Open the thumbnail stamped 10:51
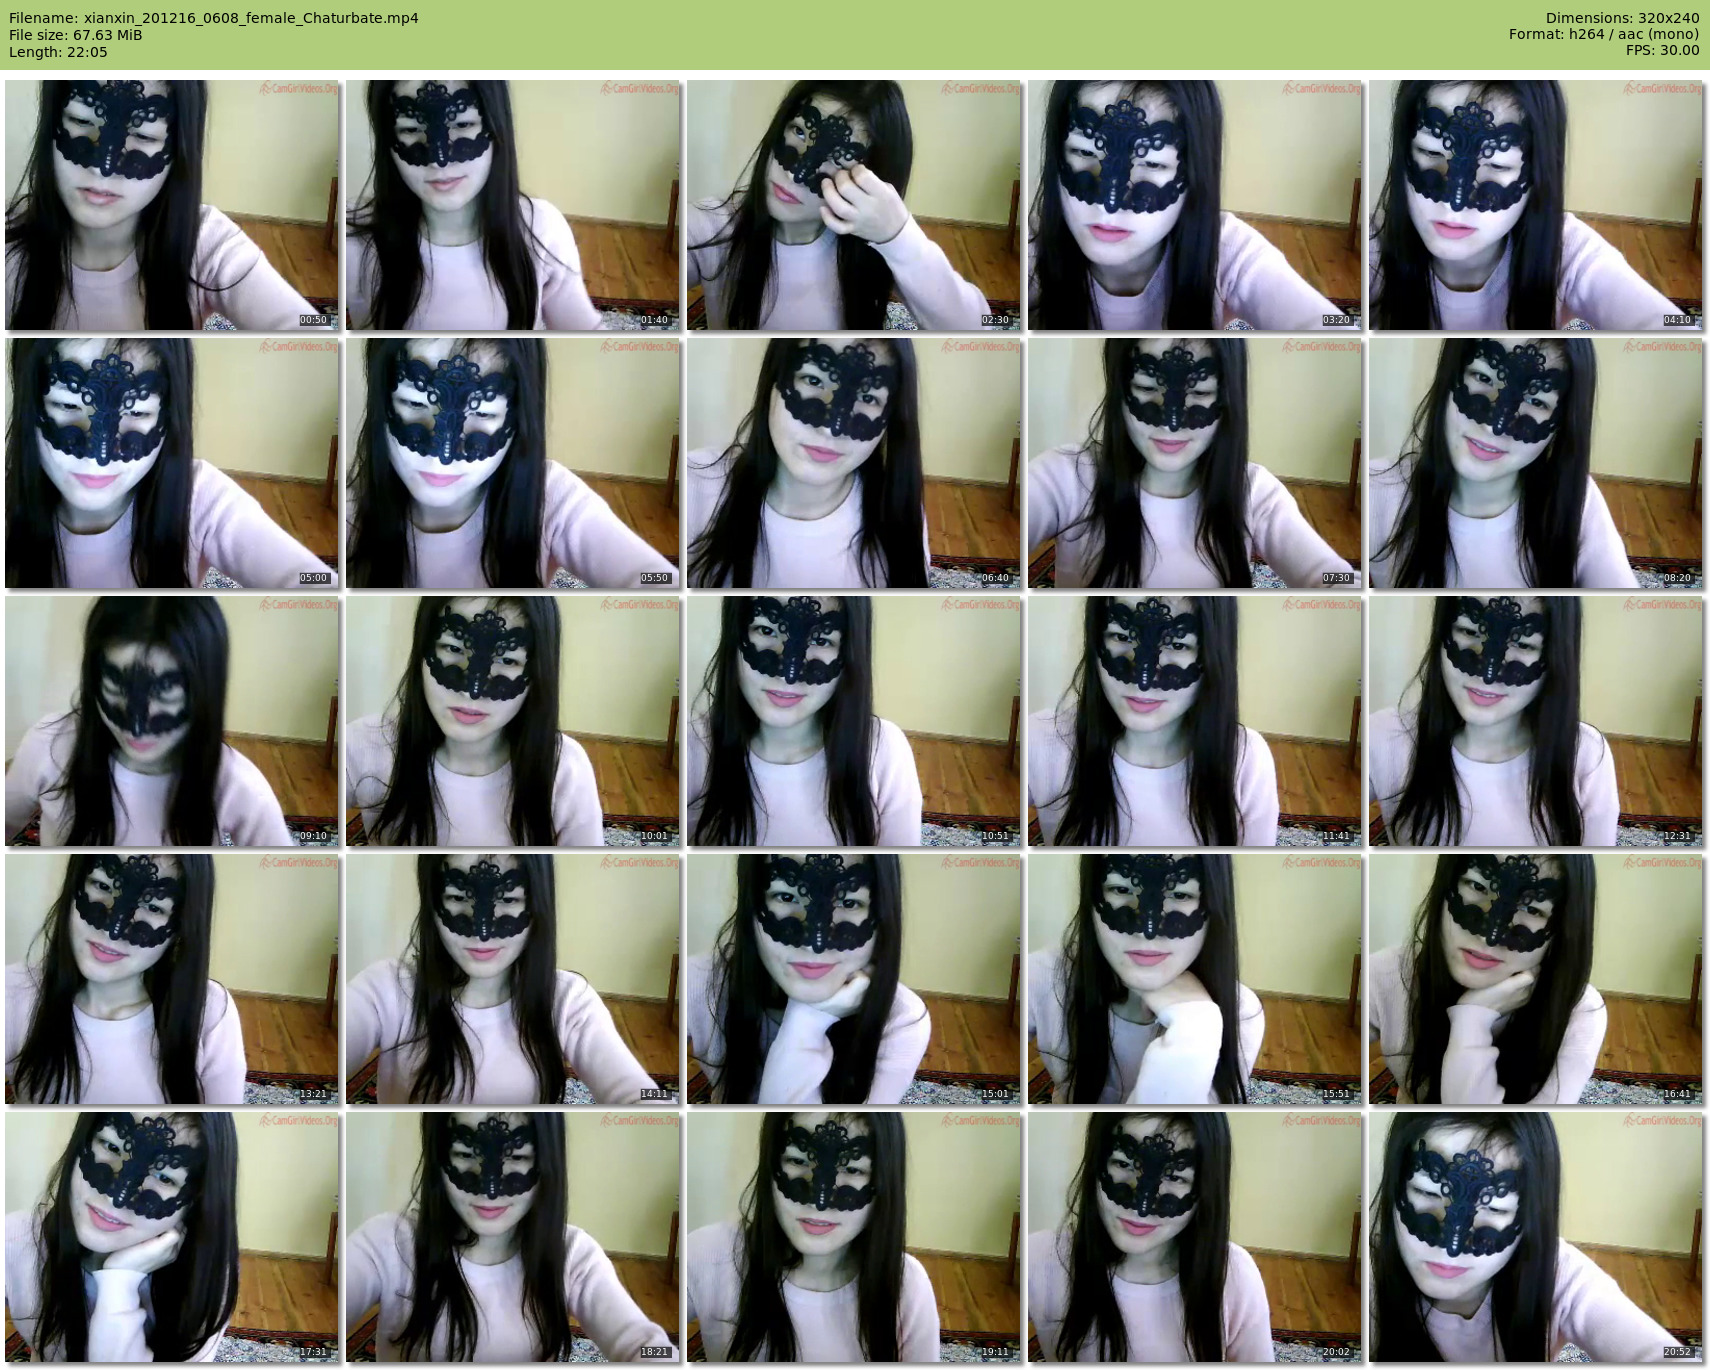Image resolution: width=1710 pixels, height=1370 pixels. pos(854,721)
